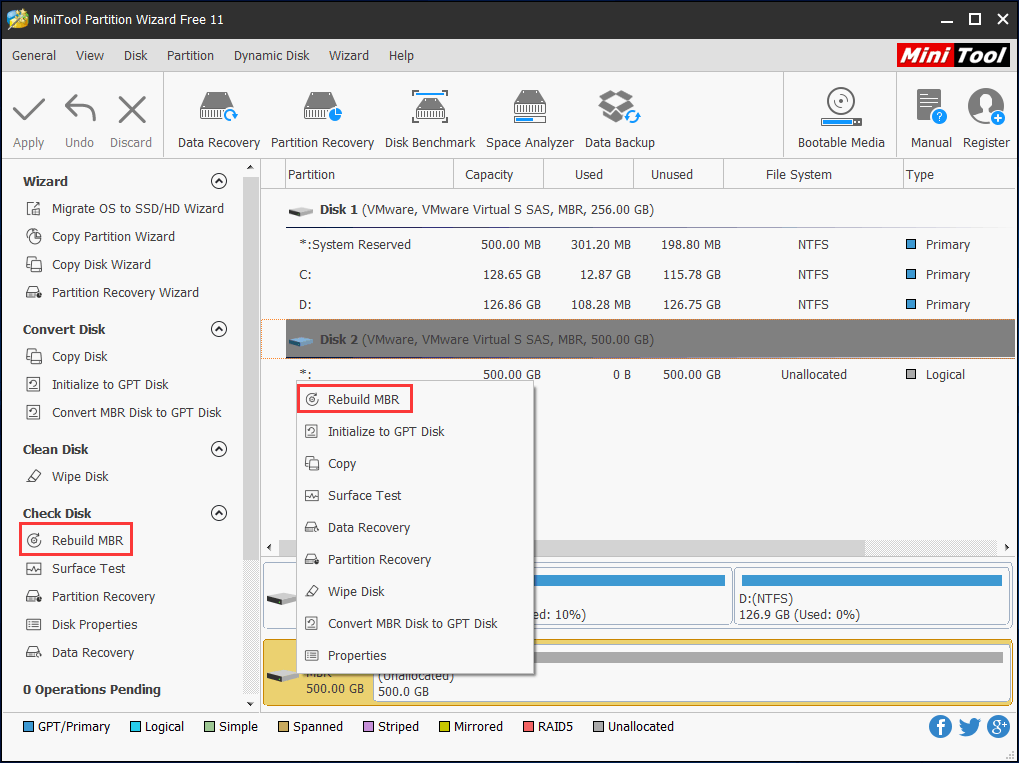Click the Apply checkmark icon

click(x=29, y=110)
